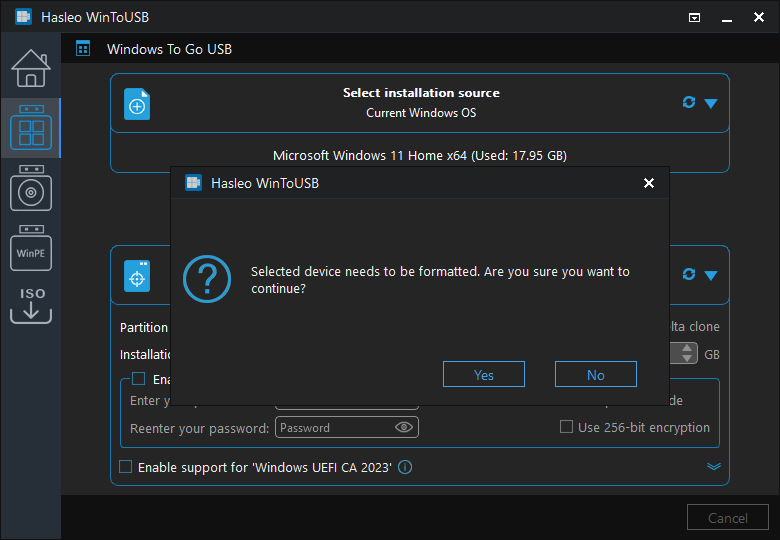Viewport: 780px width, 540px height.
Task: Click the Reenter password input field
Action: [347, 427]
